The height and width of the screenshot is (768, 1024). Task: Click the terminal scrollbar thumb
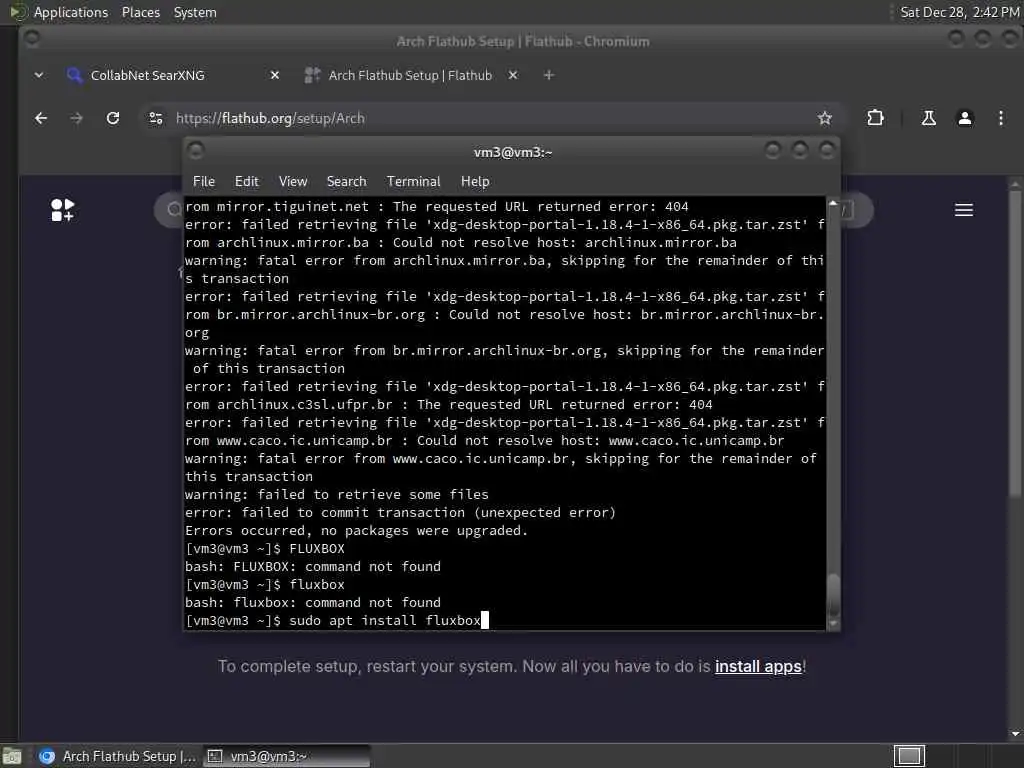click(x=833, y=594)
